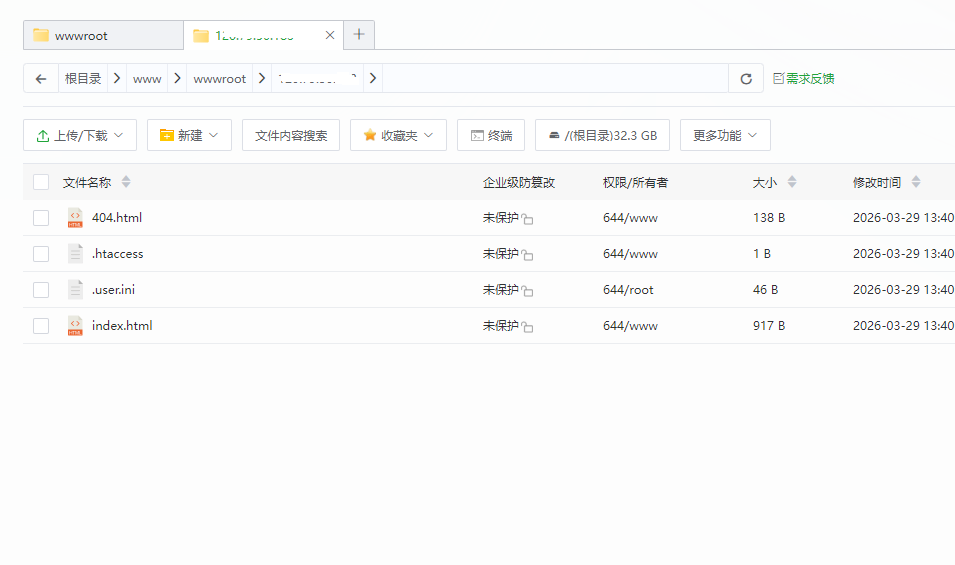Select the index.html checkbox
The image size is (955, 565).
[41, 326]
